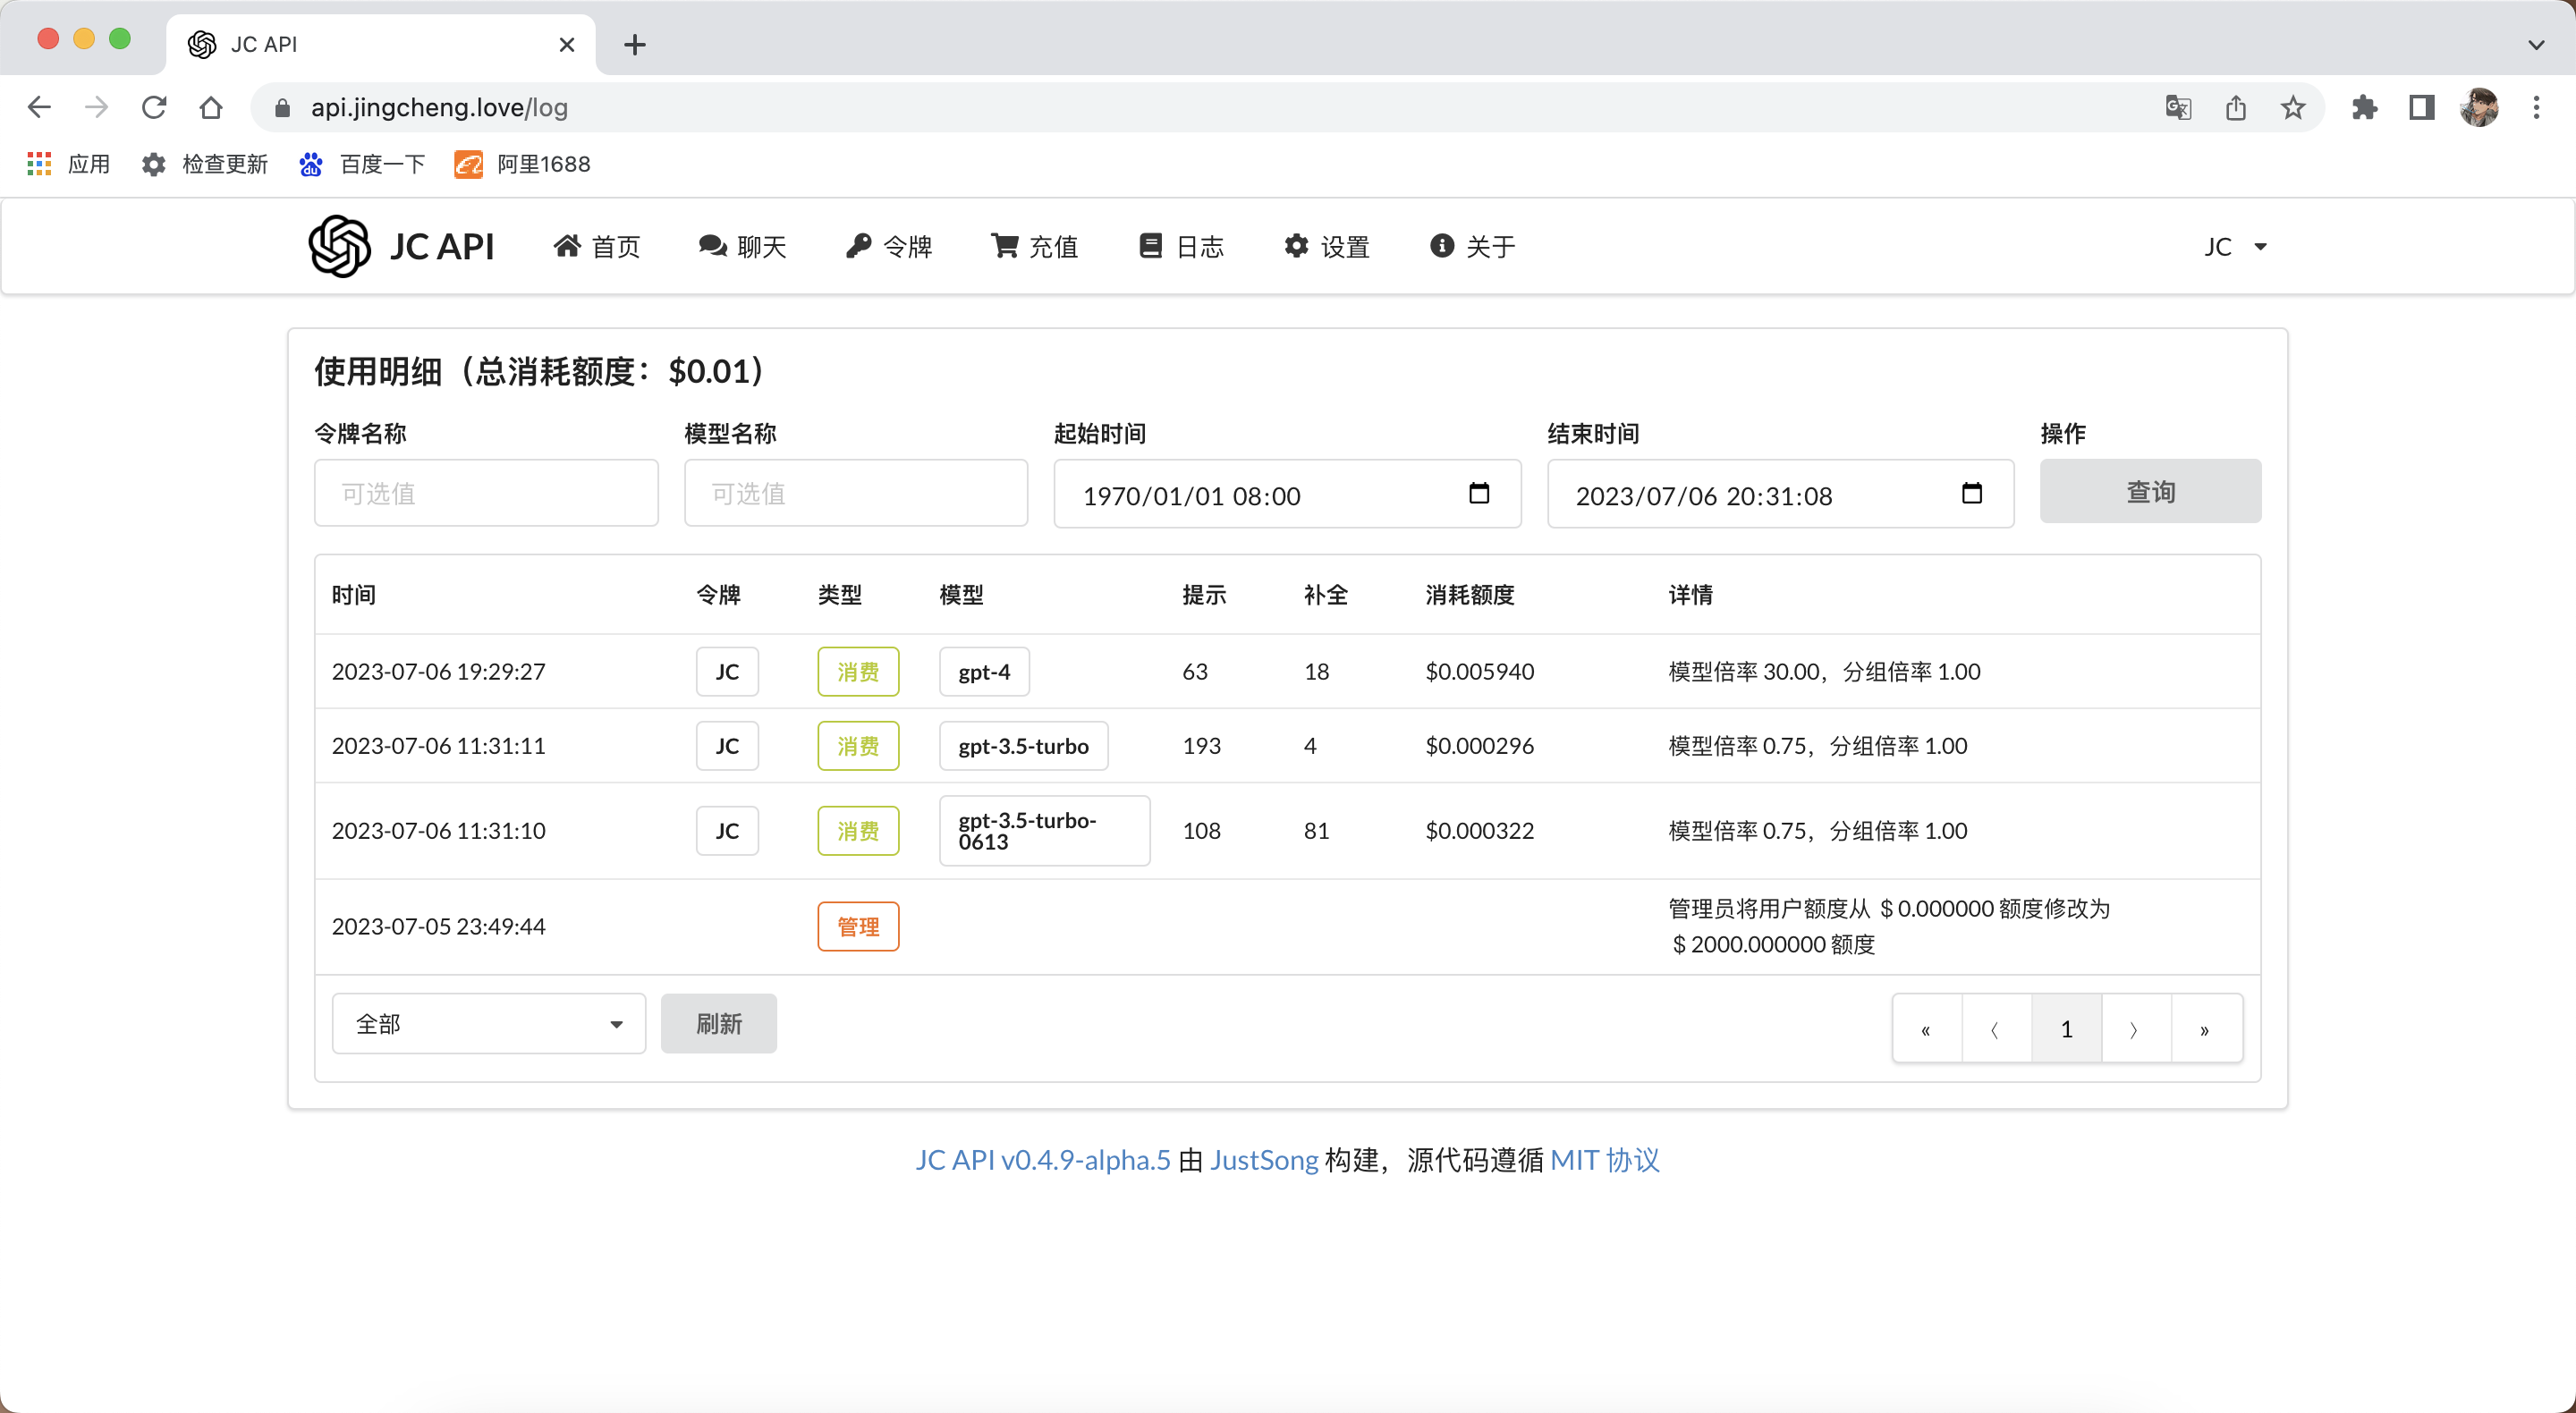Open Google Translate in the address bar
2576x1413 pixels.
[2178, 107]
